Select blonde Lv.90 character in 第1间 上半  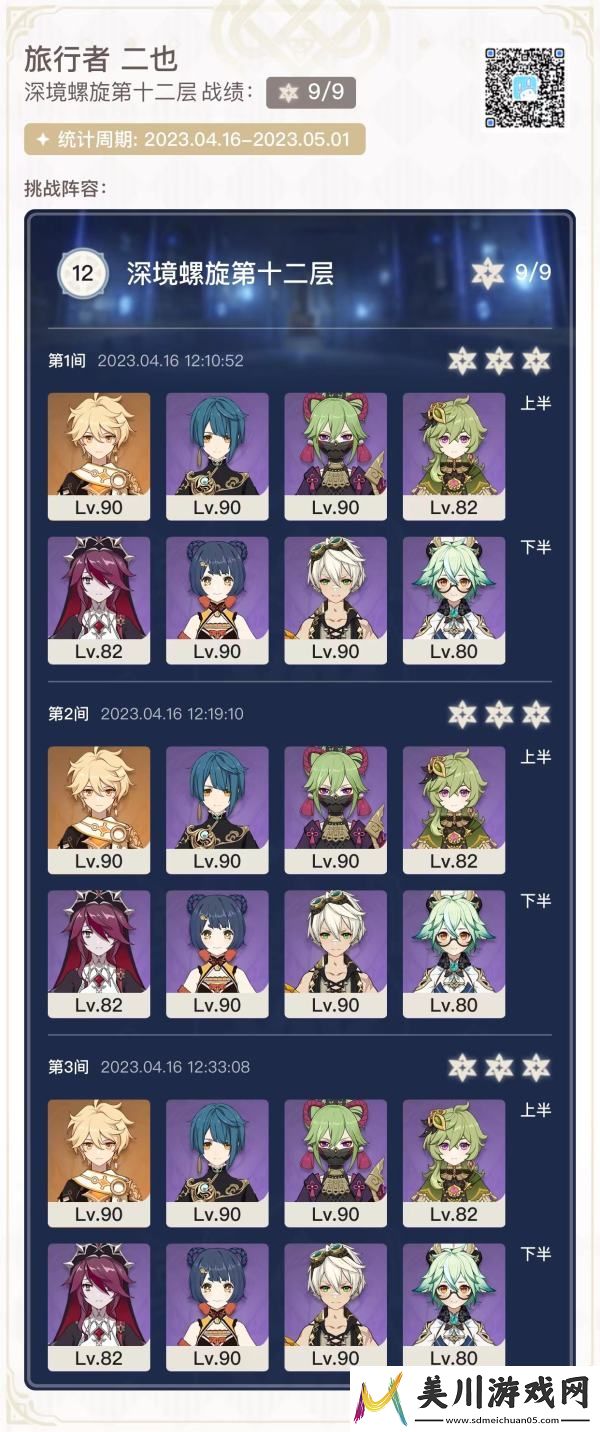pos(99,457)
